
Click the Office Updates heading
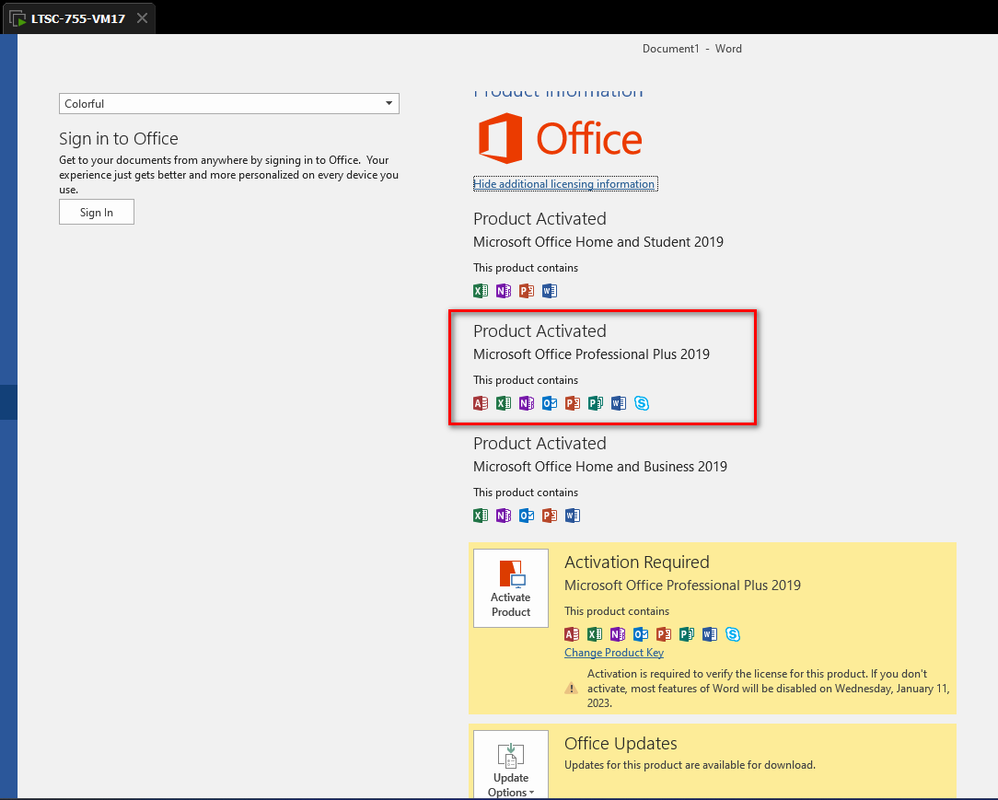click(x=621, y=743)
